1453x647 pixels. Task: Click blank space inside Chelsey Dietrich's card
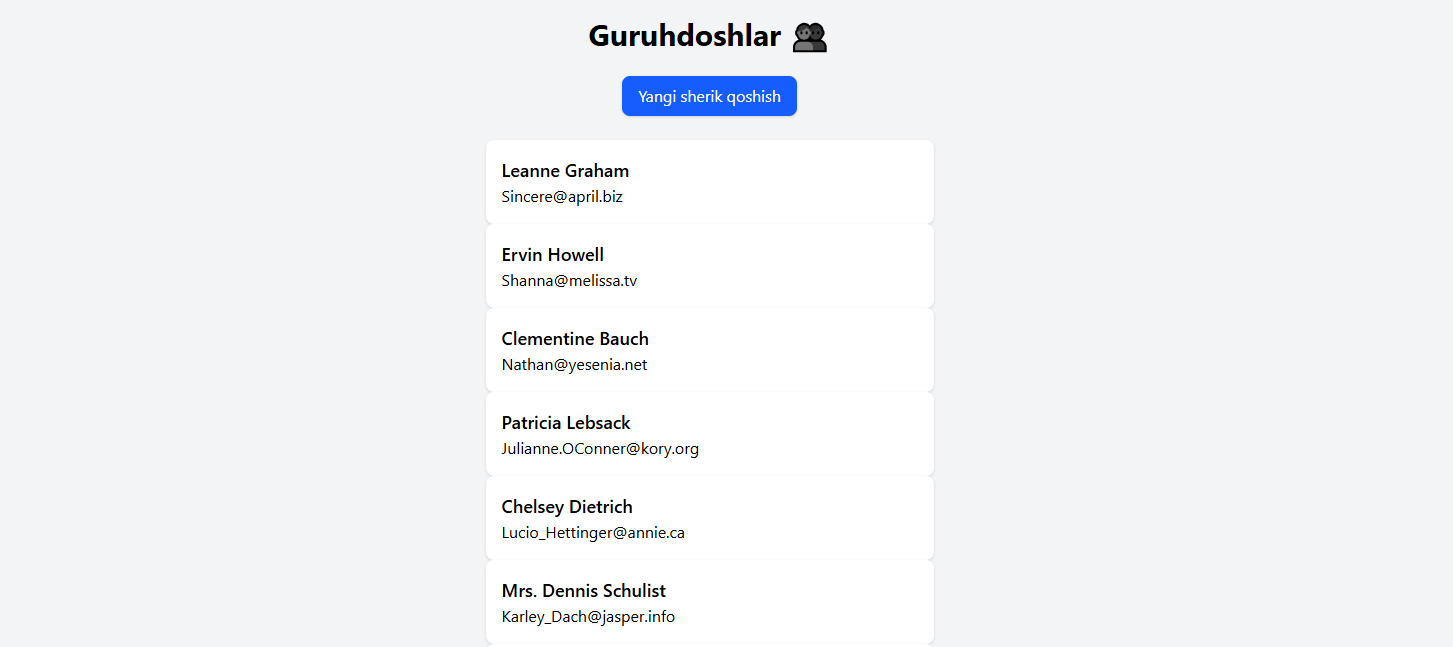point(820,518)
